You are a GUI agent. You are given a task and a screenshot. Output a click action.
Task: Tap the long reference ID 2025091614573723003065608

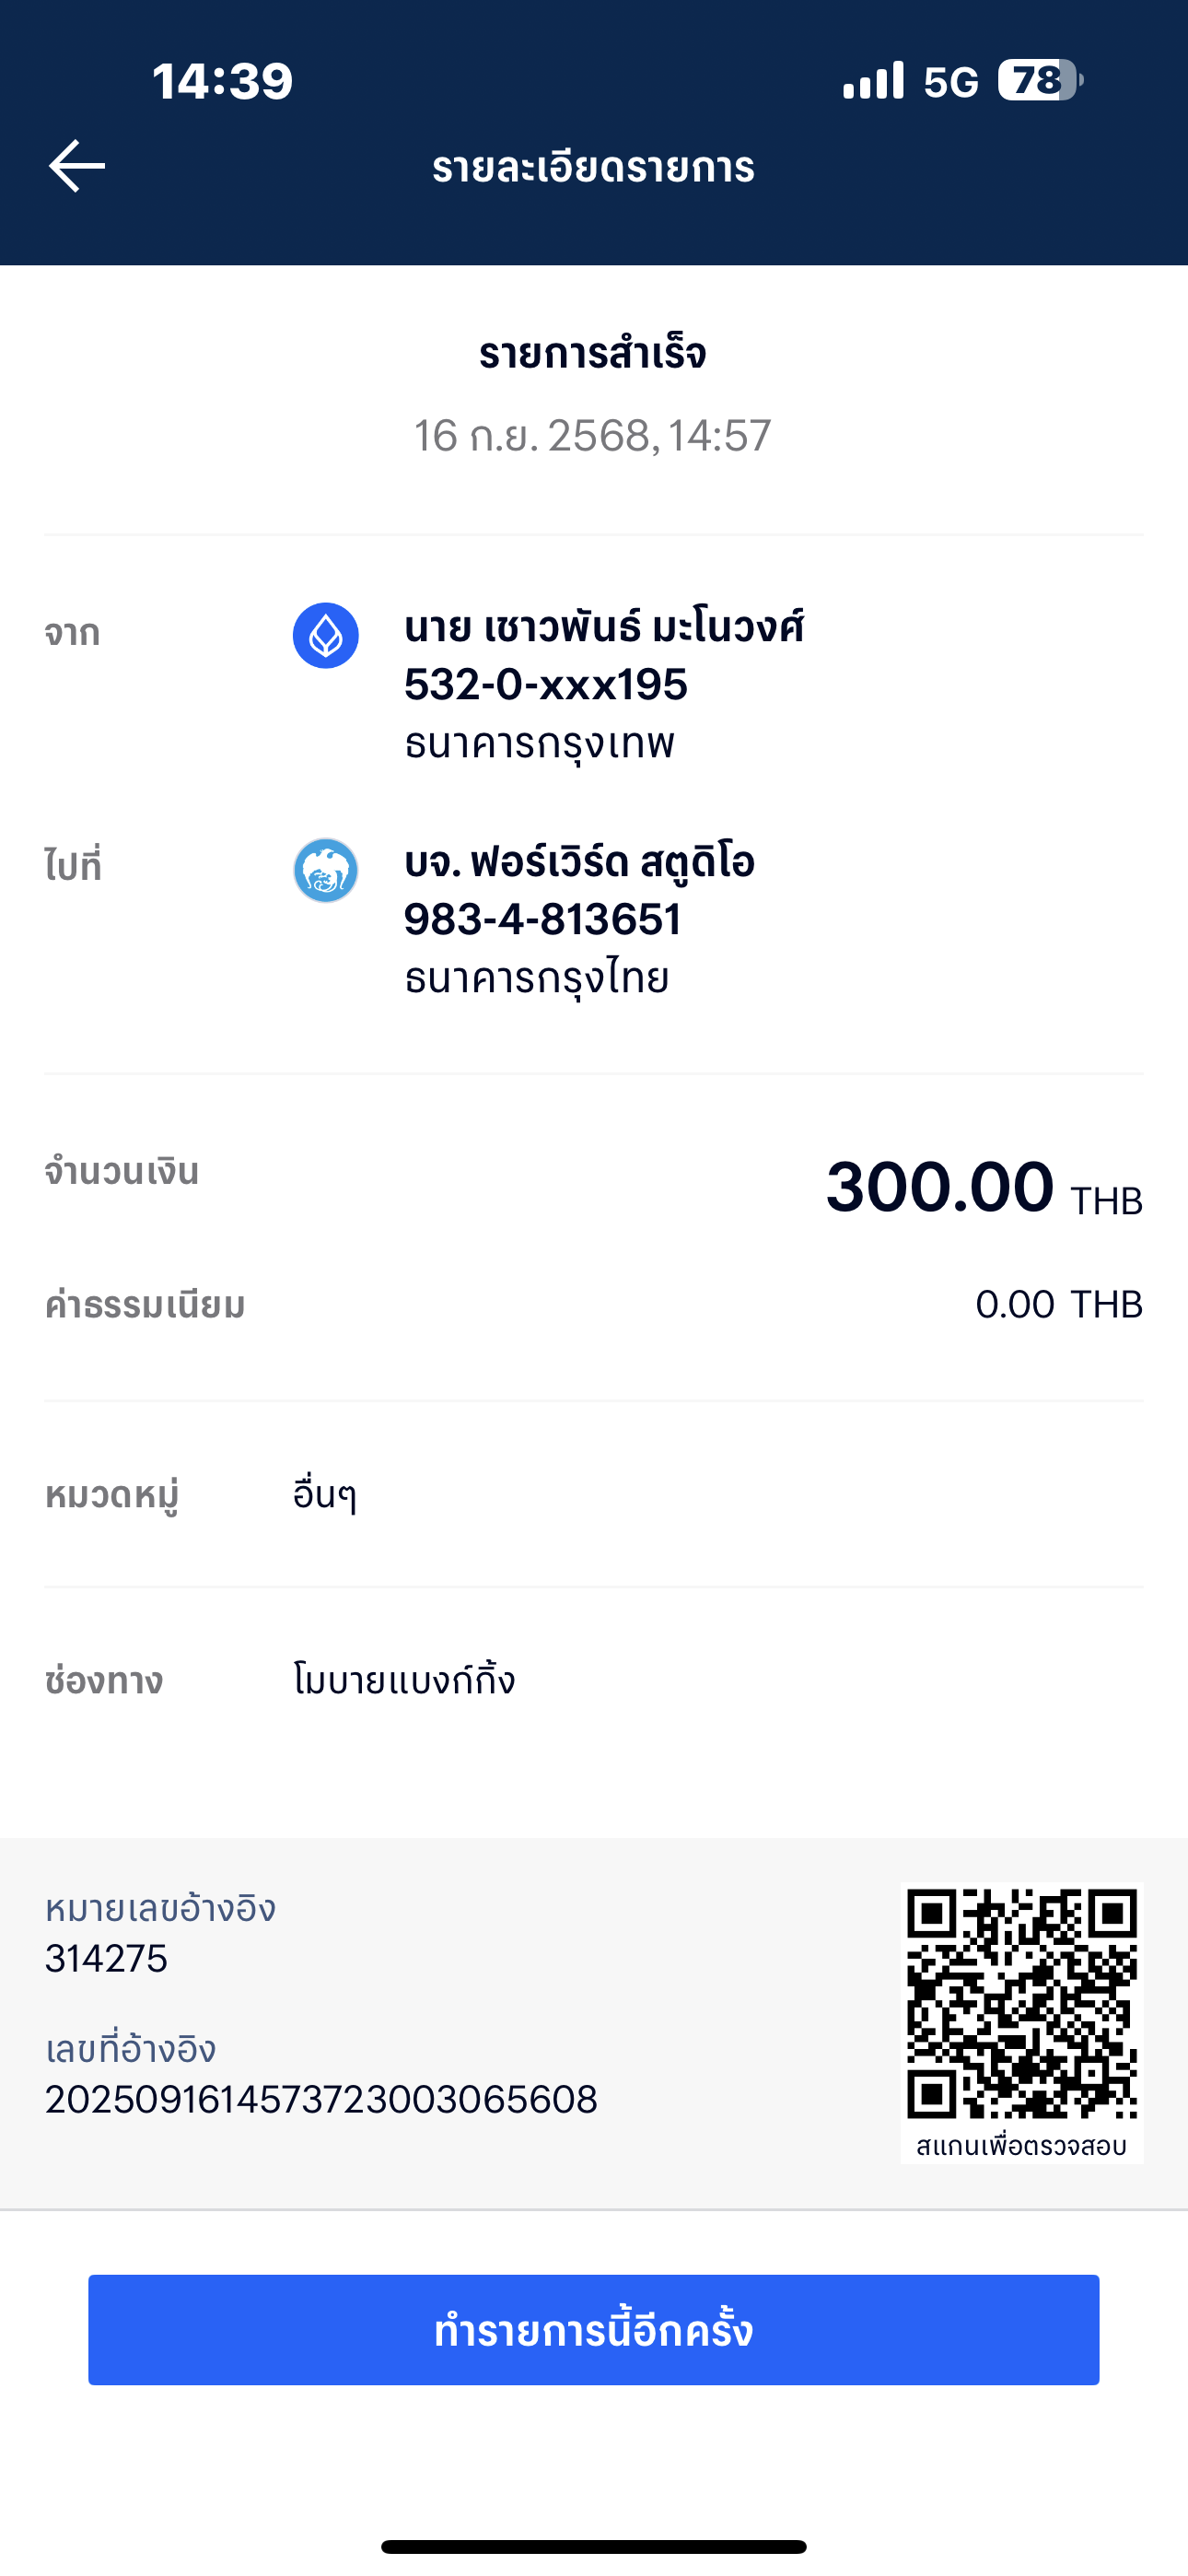pyautogui.click(x=321, y=2099)
